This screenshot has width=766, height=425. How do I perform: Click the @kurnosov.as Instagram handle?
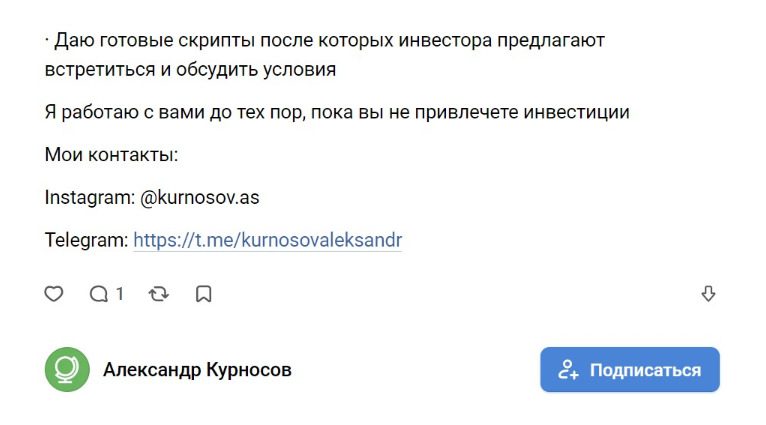pyautogui.click(x=200, y=197)
